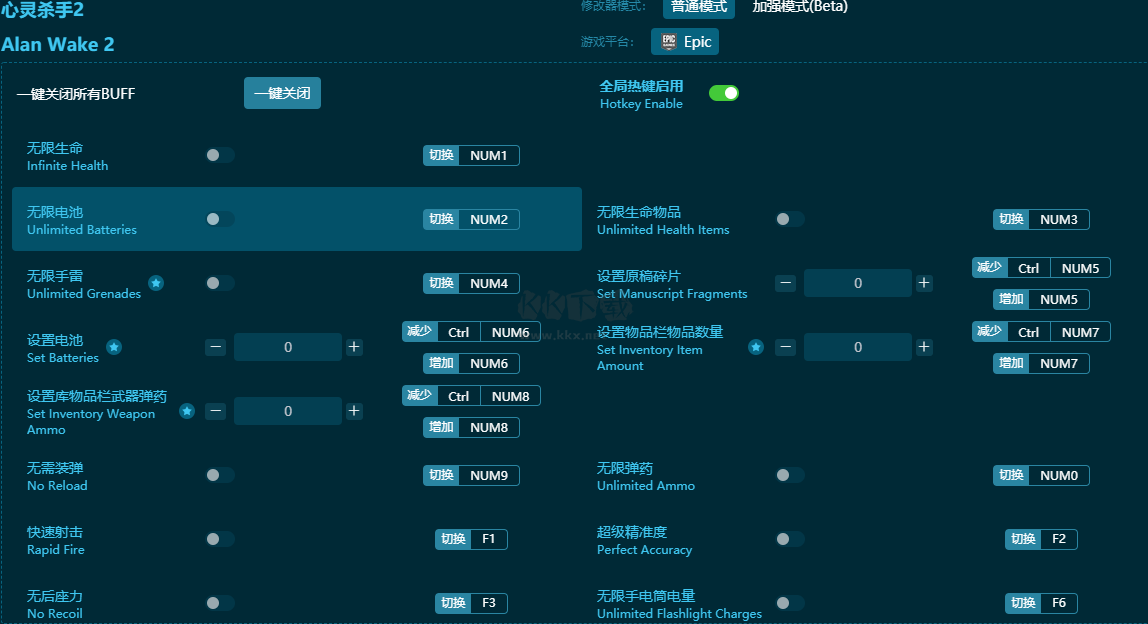Switch to the 普通模式 tab
Screen dimensions: 1148x624
(699, 7)
